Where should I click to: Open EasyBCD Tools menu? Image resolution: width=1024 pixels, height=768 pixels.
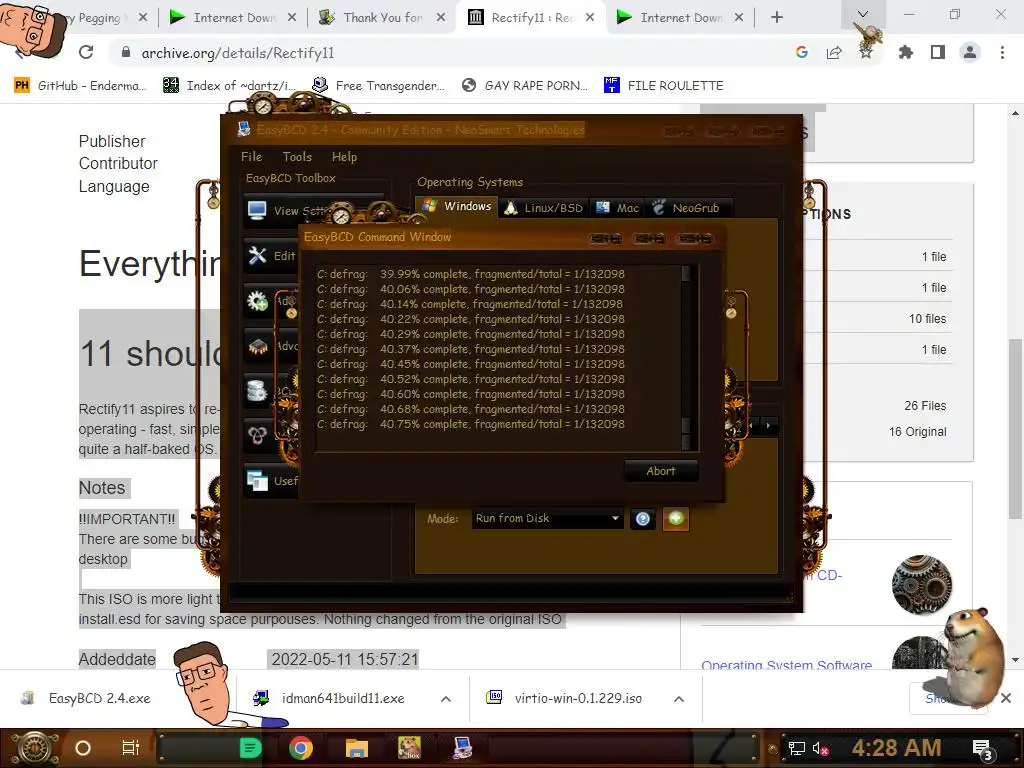coord(297,157)
